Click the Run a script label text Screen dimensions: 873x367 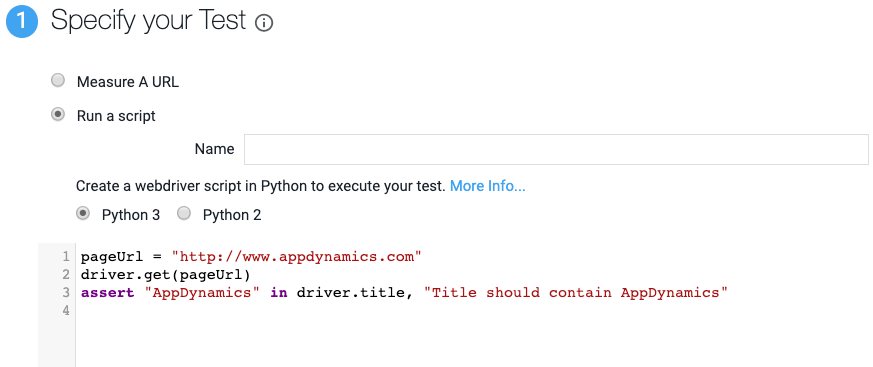pyautogui.click(x=116, y=116)
